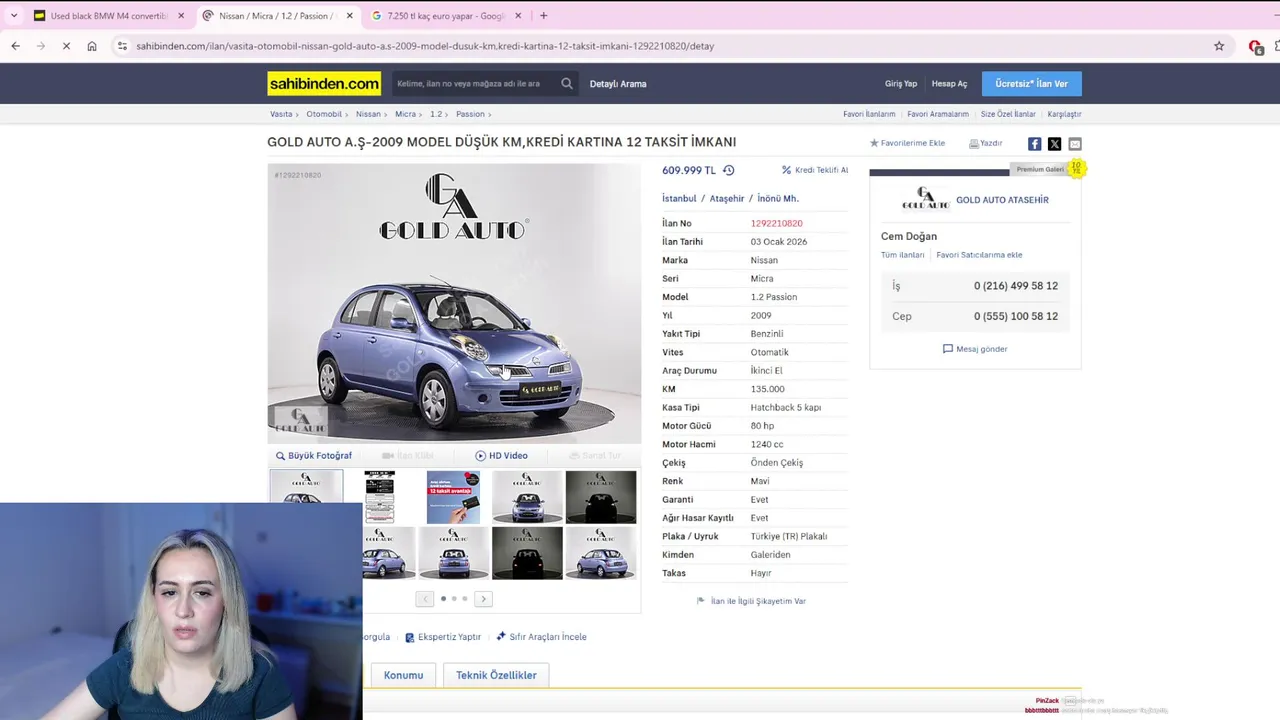Screen dimensions: 1280x720
Task: Open tab search dropdown arrow
Action: (13, 16)
